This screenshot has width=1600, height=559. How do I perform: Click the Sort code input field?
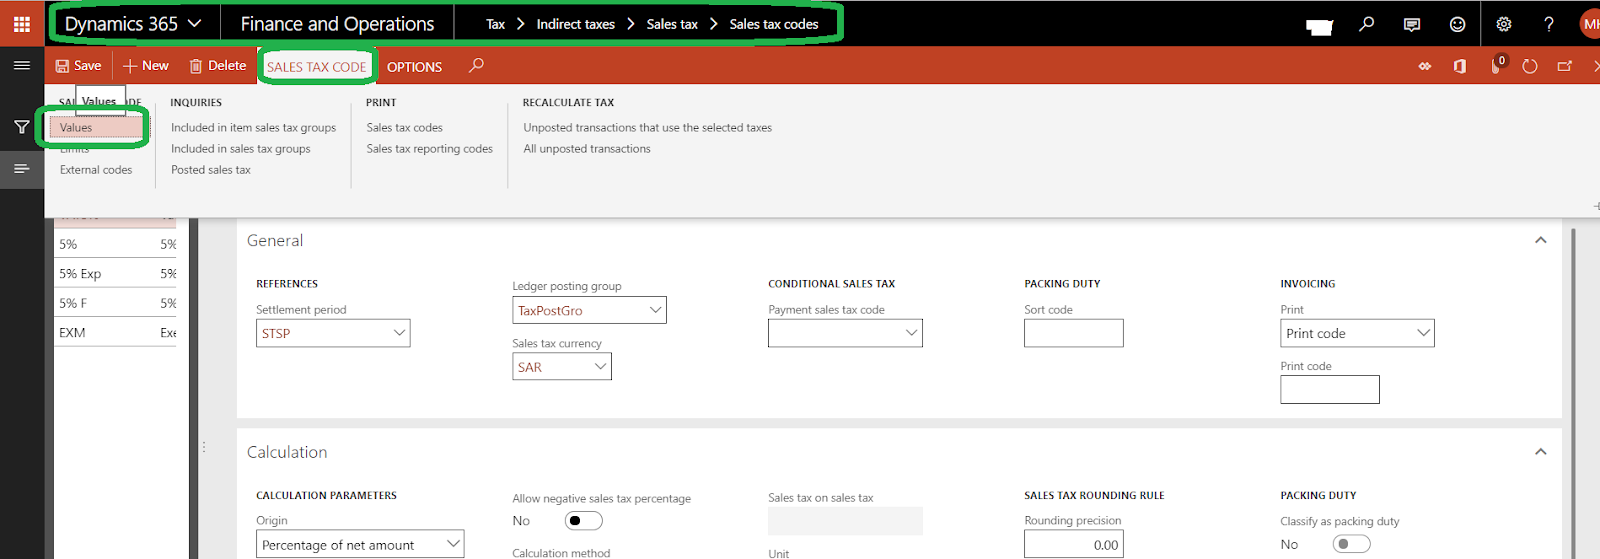pos(1073,333)
